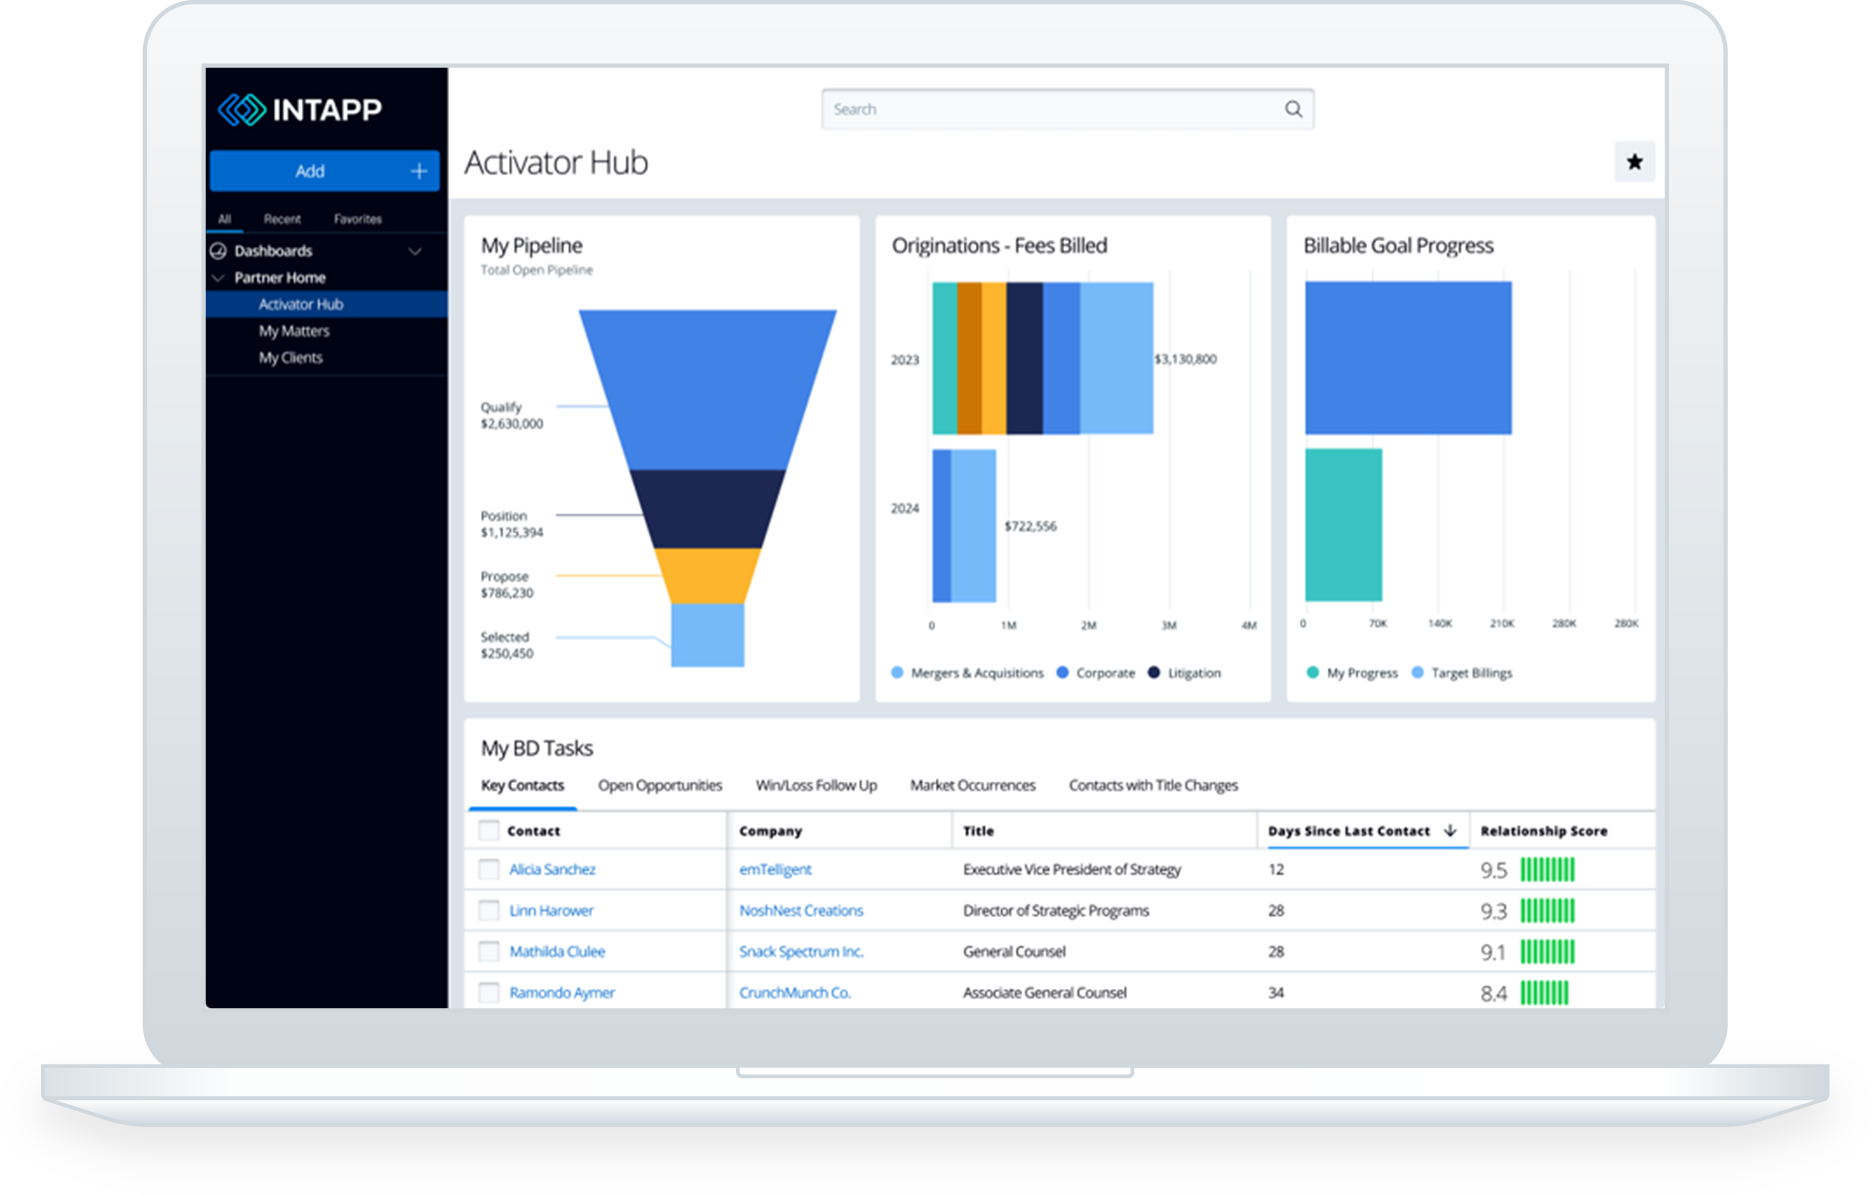This screenshot has height=1194, width=1871.
Task: Collapse the Dashboards section chevron
Action: coord(415,251)
